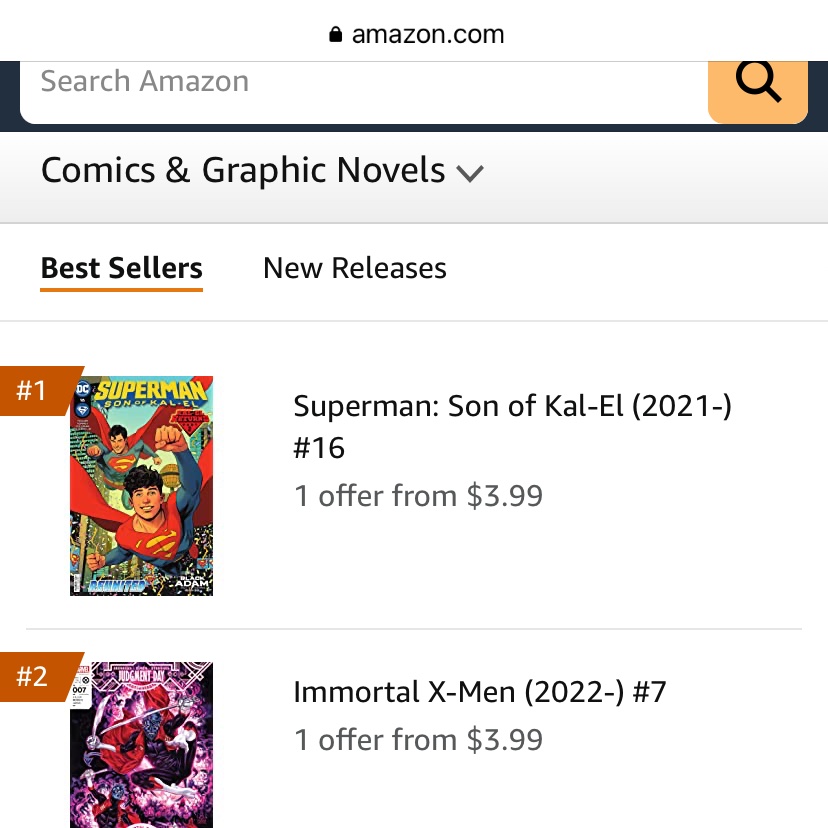Open Superman: Son of Kal-El (2021-) #16 title
828x828 pixels.
click(x=512, y=427)
